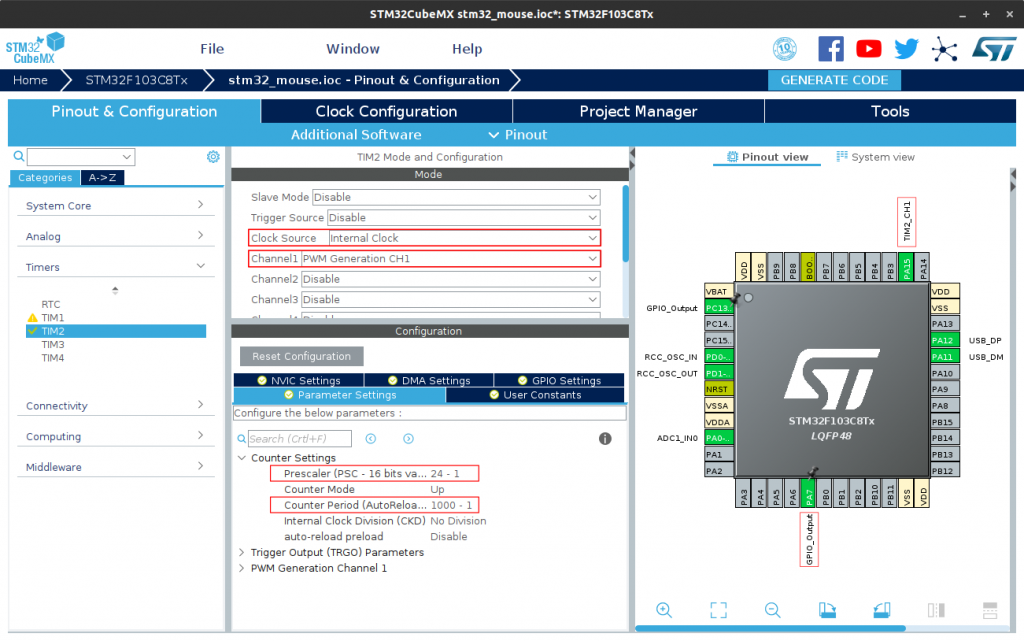The height and width of the screenshot is (641, 1024).
Task: Collapse Counter Settings section
Action: coord(242,458)
